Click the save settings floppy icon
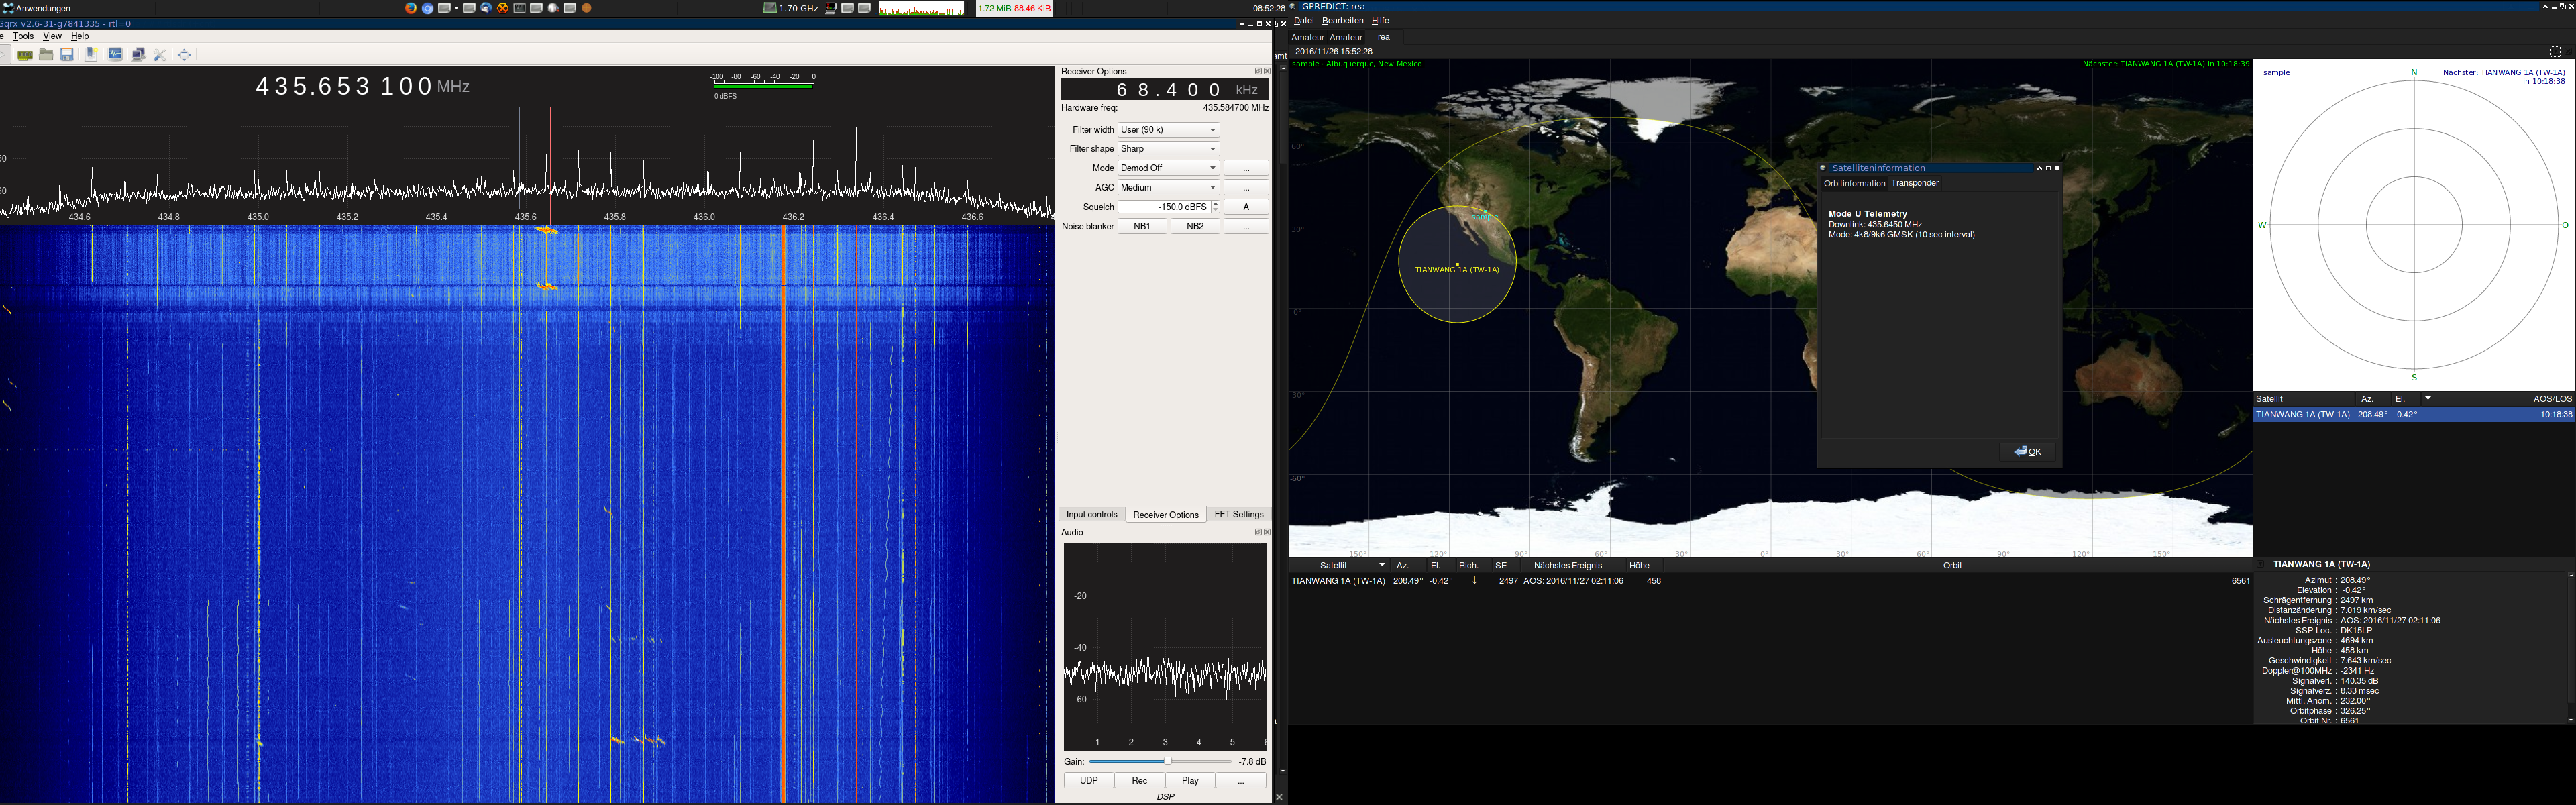The width and height of the screenshot is (2576, 805). point(67,55)
